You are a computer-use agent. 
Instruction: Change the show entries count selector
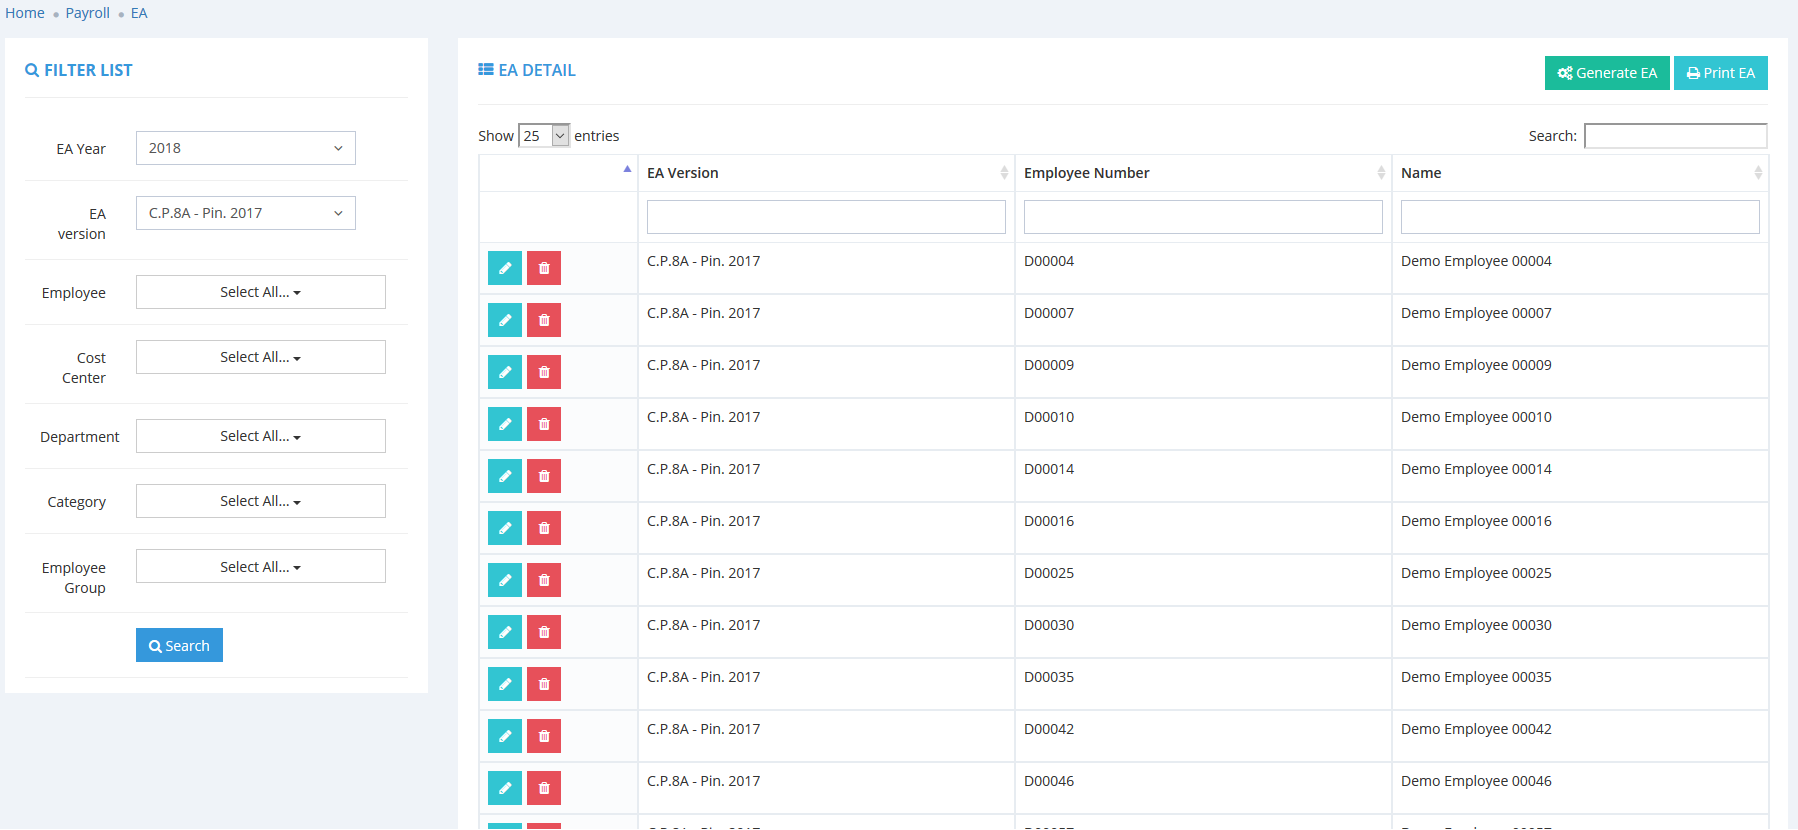pos(544,136)
